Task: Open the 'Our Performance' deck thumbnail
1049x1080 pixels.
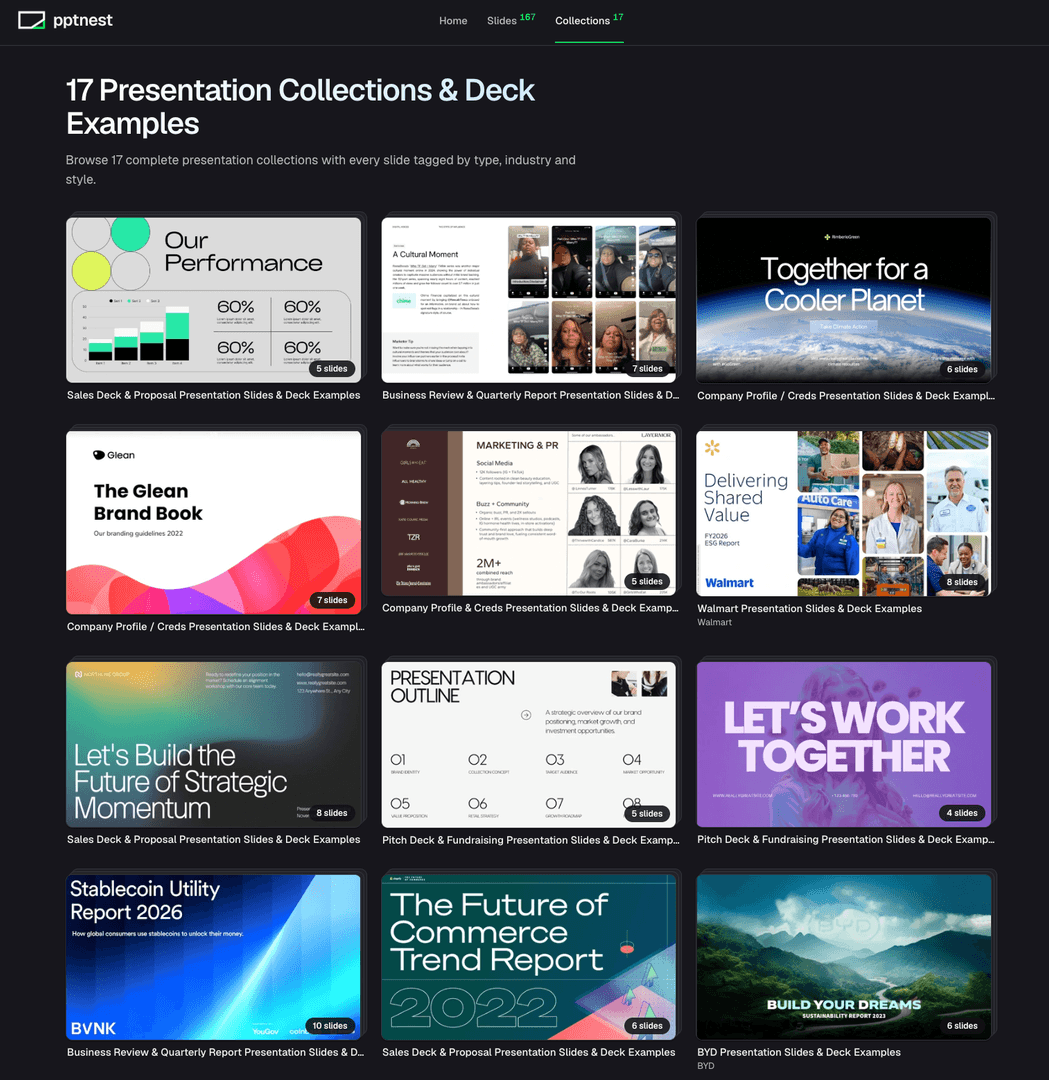Action: coord(214,300)
